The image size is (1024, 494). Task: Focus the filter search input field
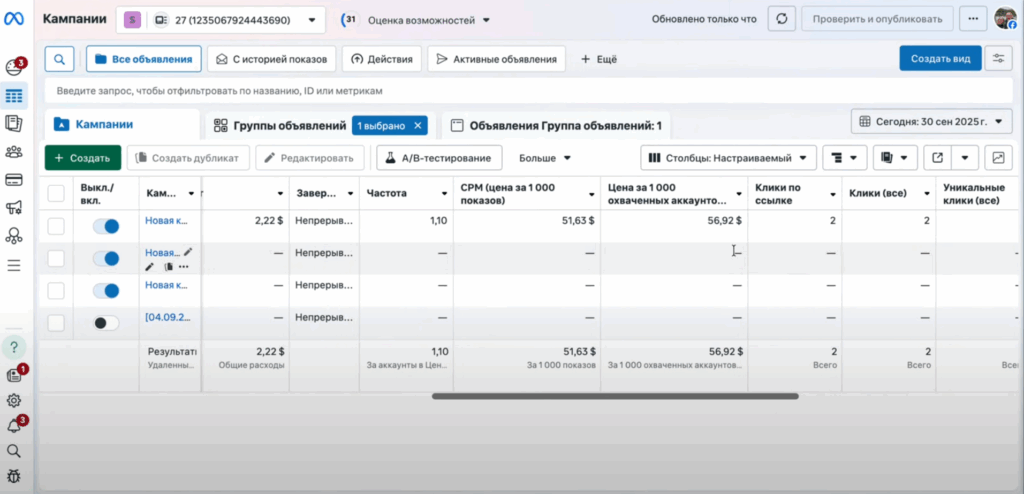point(528,91)
